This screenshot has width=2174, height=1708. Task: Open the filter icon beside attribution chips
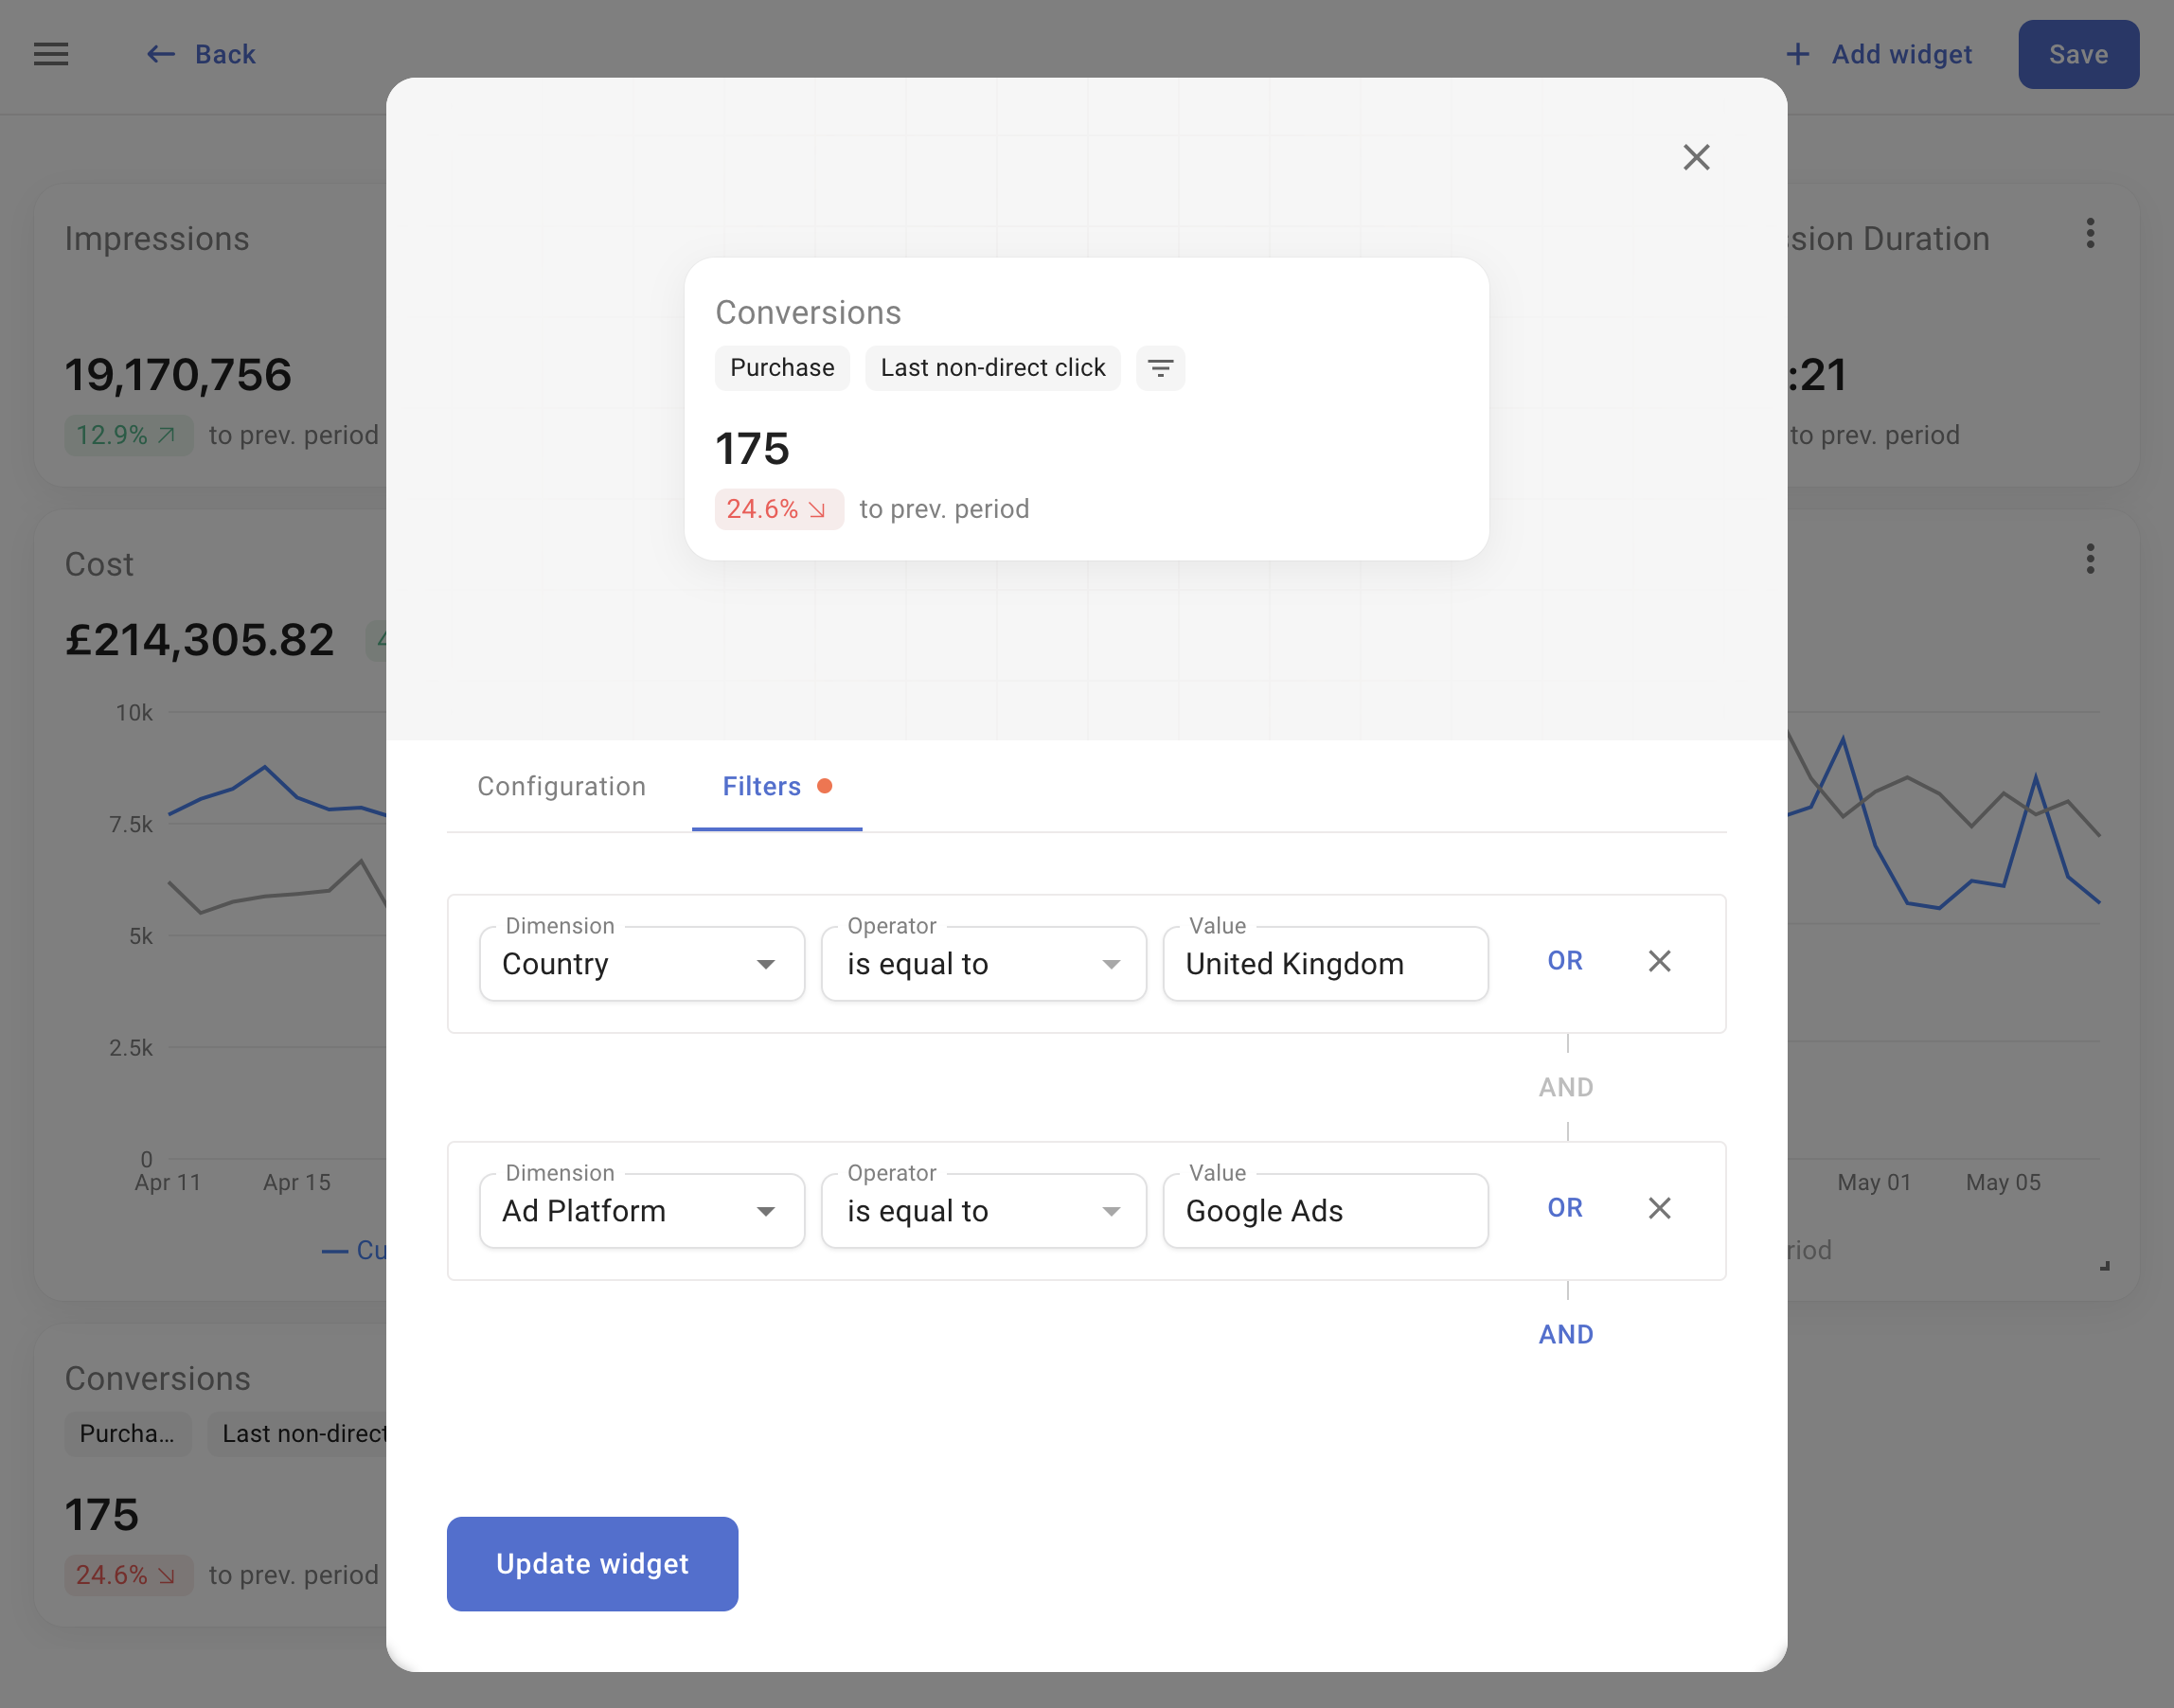tap(1160, 368)
